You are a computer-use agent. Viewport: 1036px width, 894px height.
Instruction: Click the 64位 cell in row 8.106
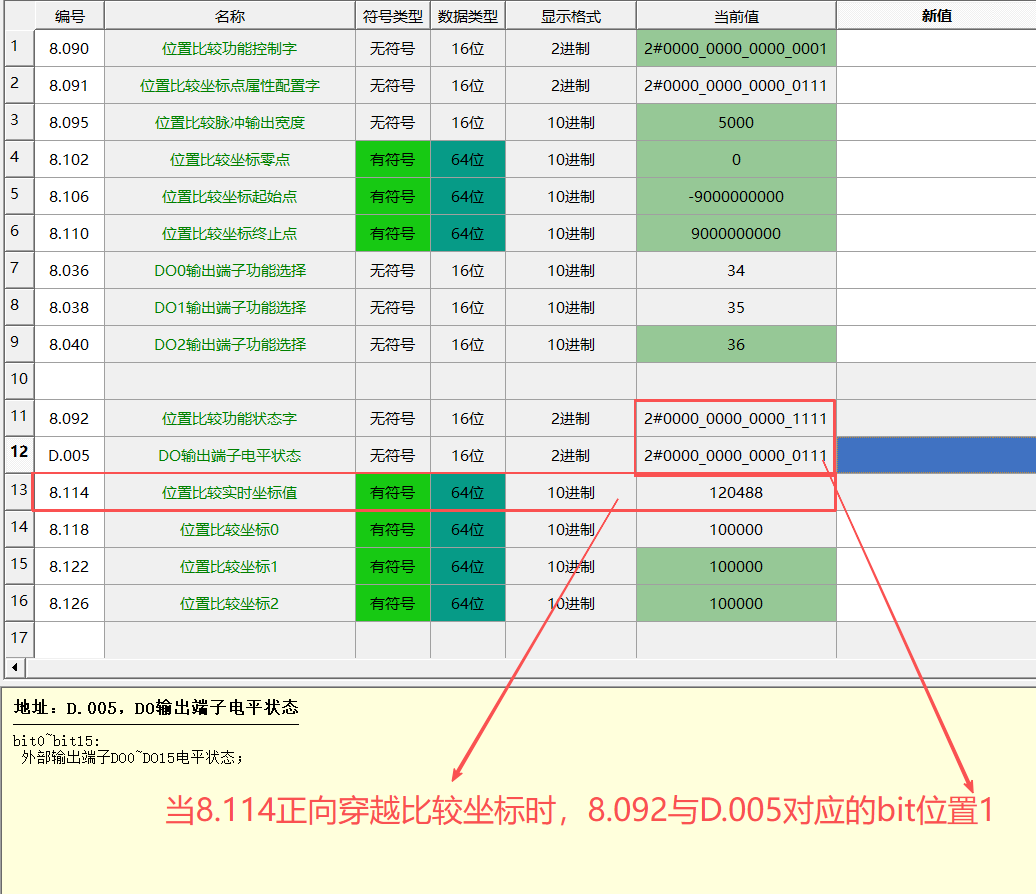468,196
